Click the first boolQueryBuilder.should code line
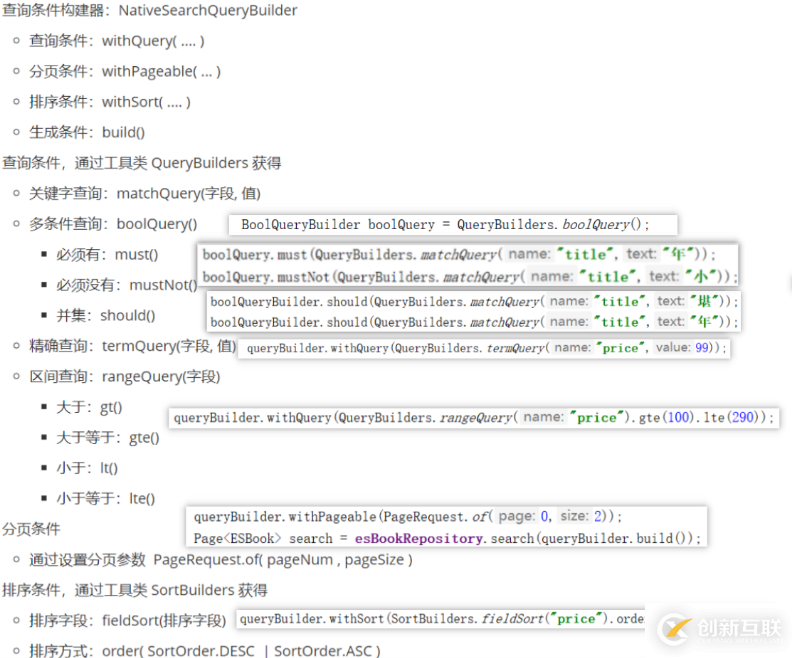The height and width of the screenshot is (658, 792). [474, 301]
